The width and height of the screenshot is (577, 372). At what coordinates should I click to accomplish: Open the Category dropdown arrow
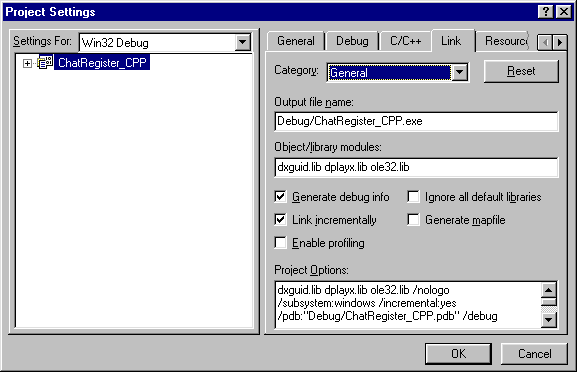tap(459, 72)
